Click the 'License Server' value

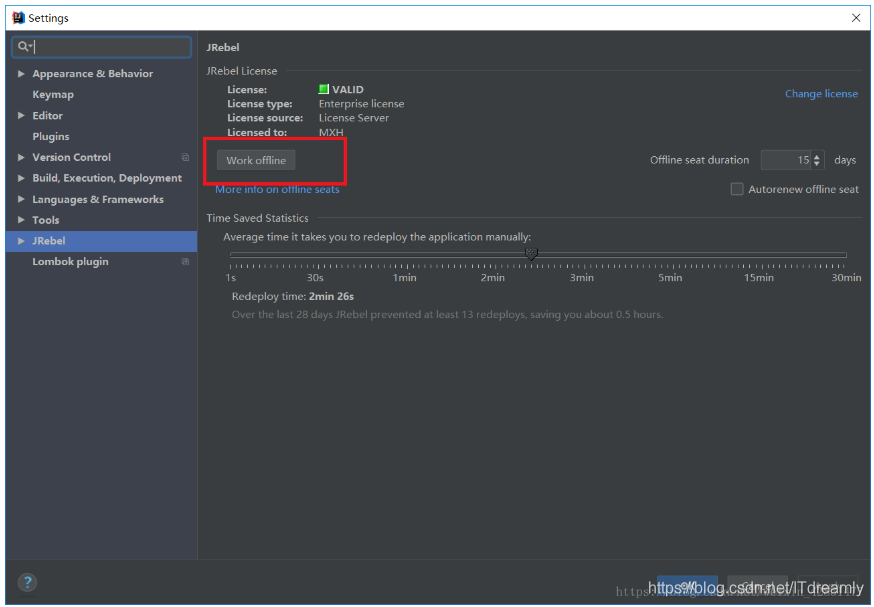[354, 118]
